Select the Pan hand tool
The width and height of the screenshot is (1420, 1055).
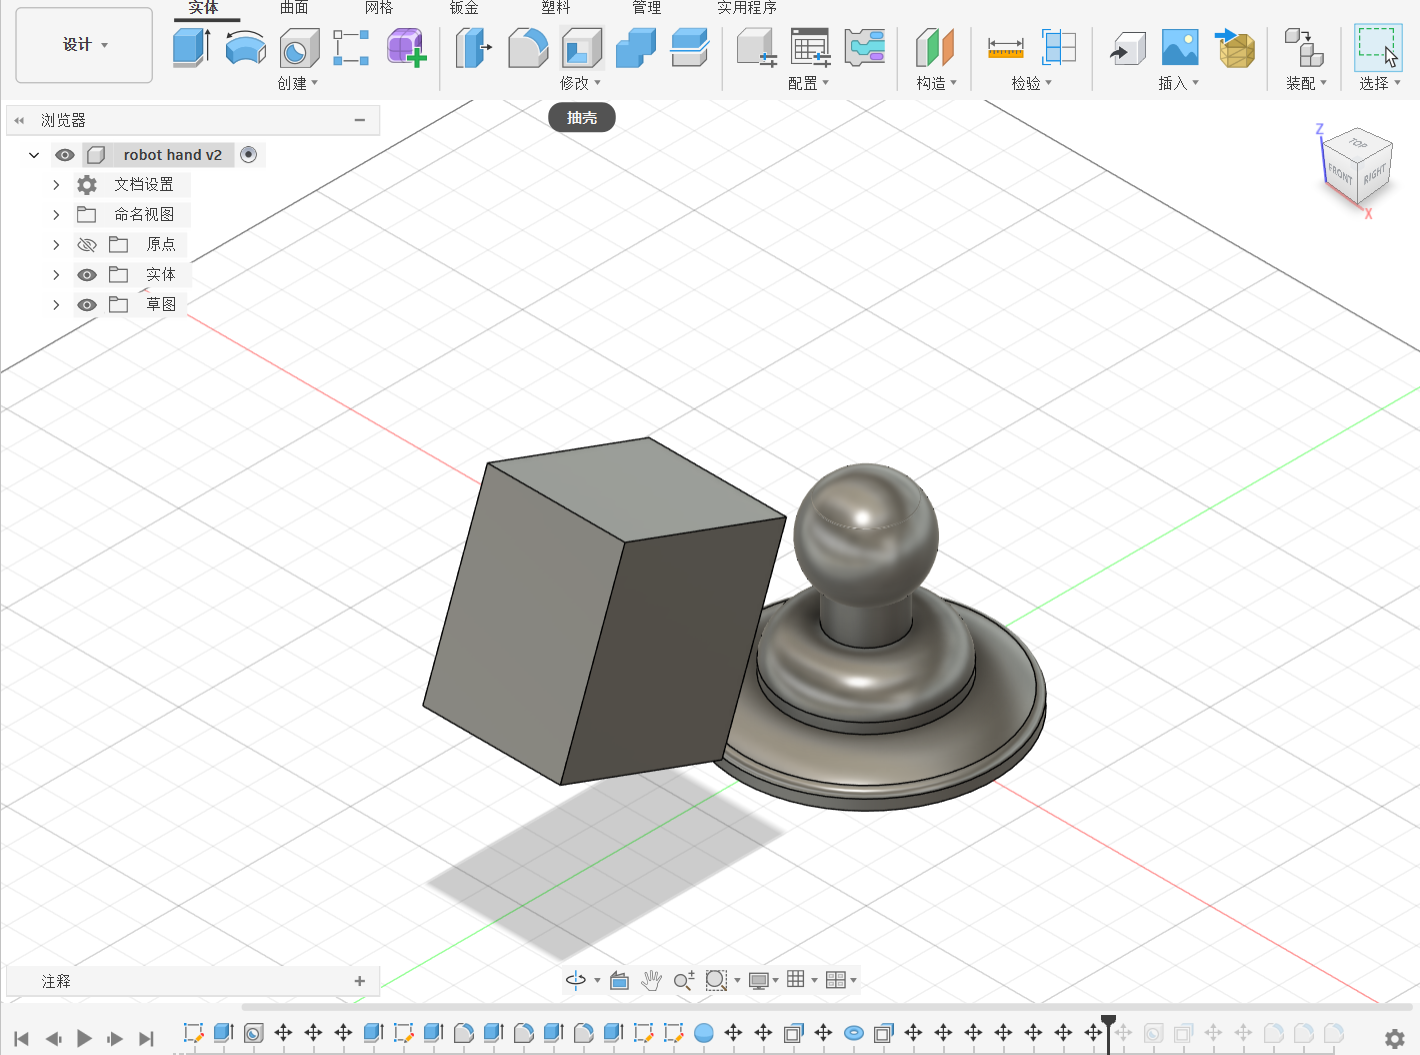(651, 980)
